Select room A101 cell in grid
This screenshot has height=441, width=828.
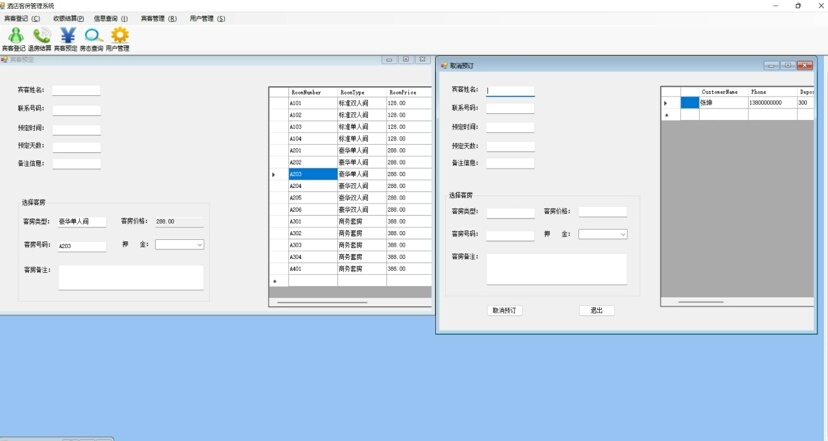(313, 103)
